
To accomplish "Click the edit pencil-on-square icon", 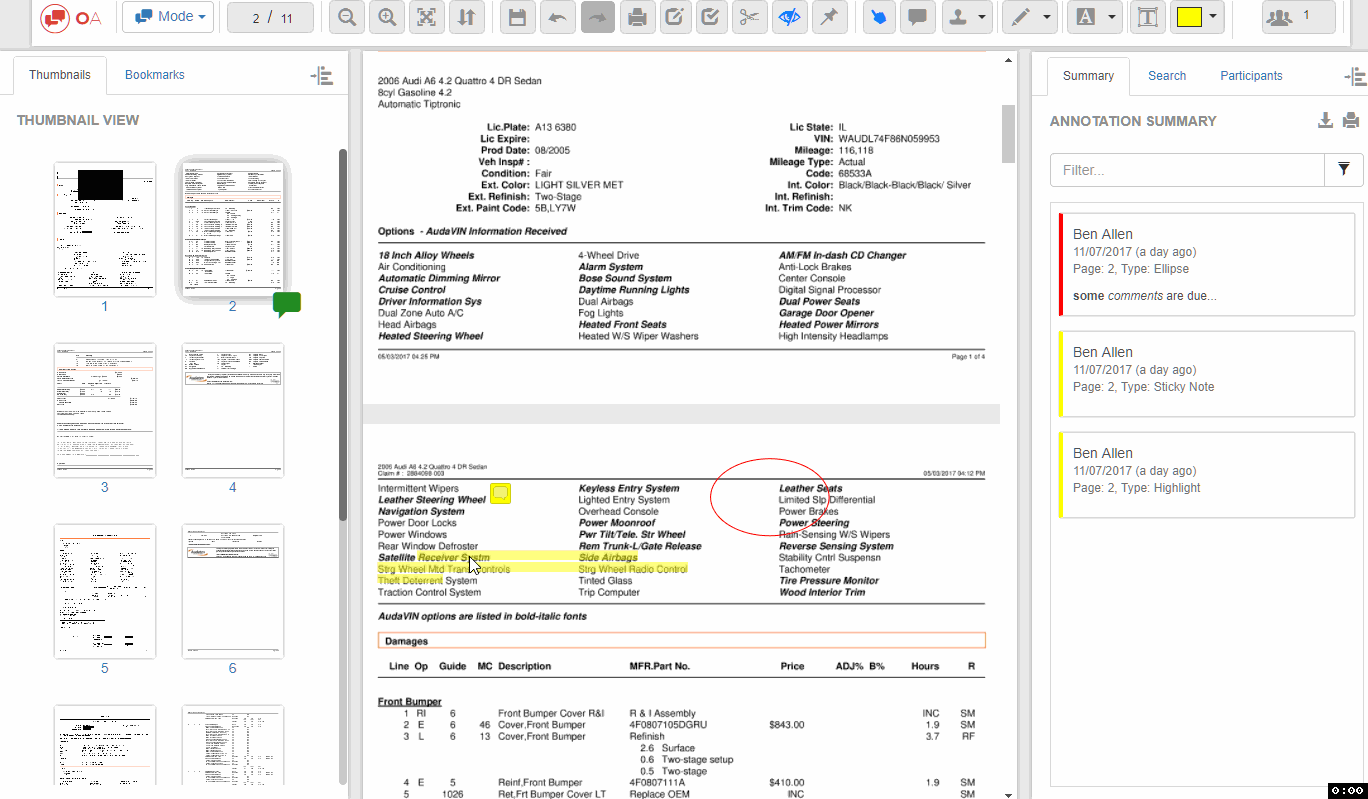I will pyautogui.click(x=675, y=17).
